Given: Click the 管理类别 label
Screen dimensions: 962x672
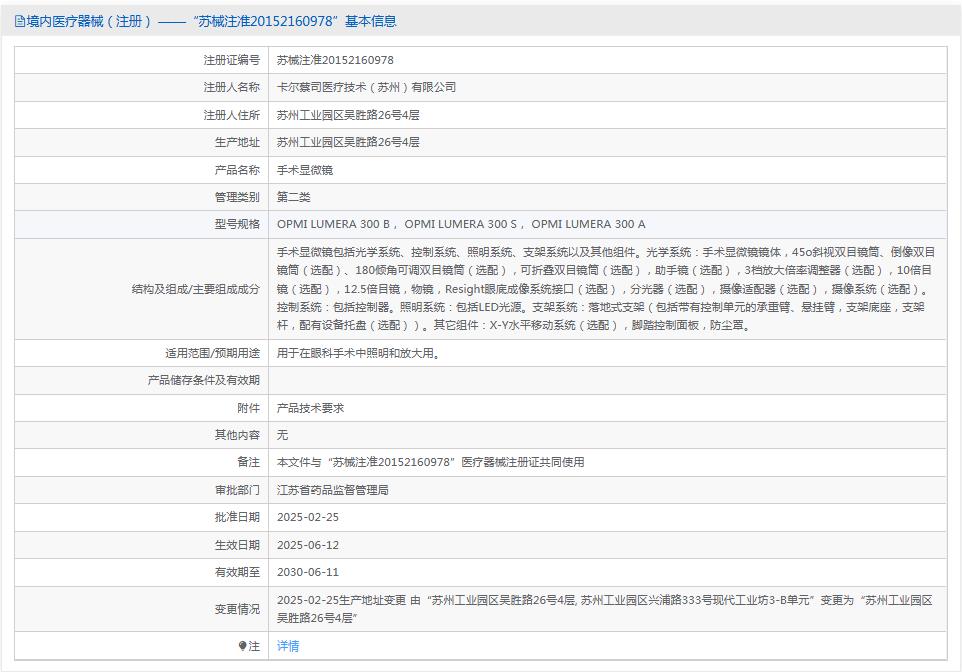Looking at the screenshot, I should [237, 197].
